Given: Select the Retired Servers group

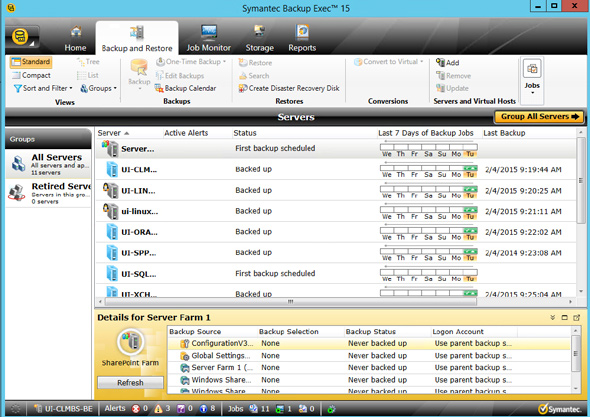Looking at the screenshot, I should [48, 193].
